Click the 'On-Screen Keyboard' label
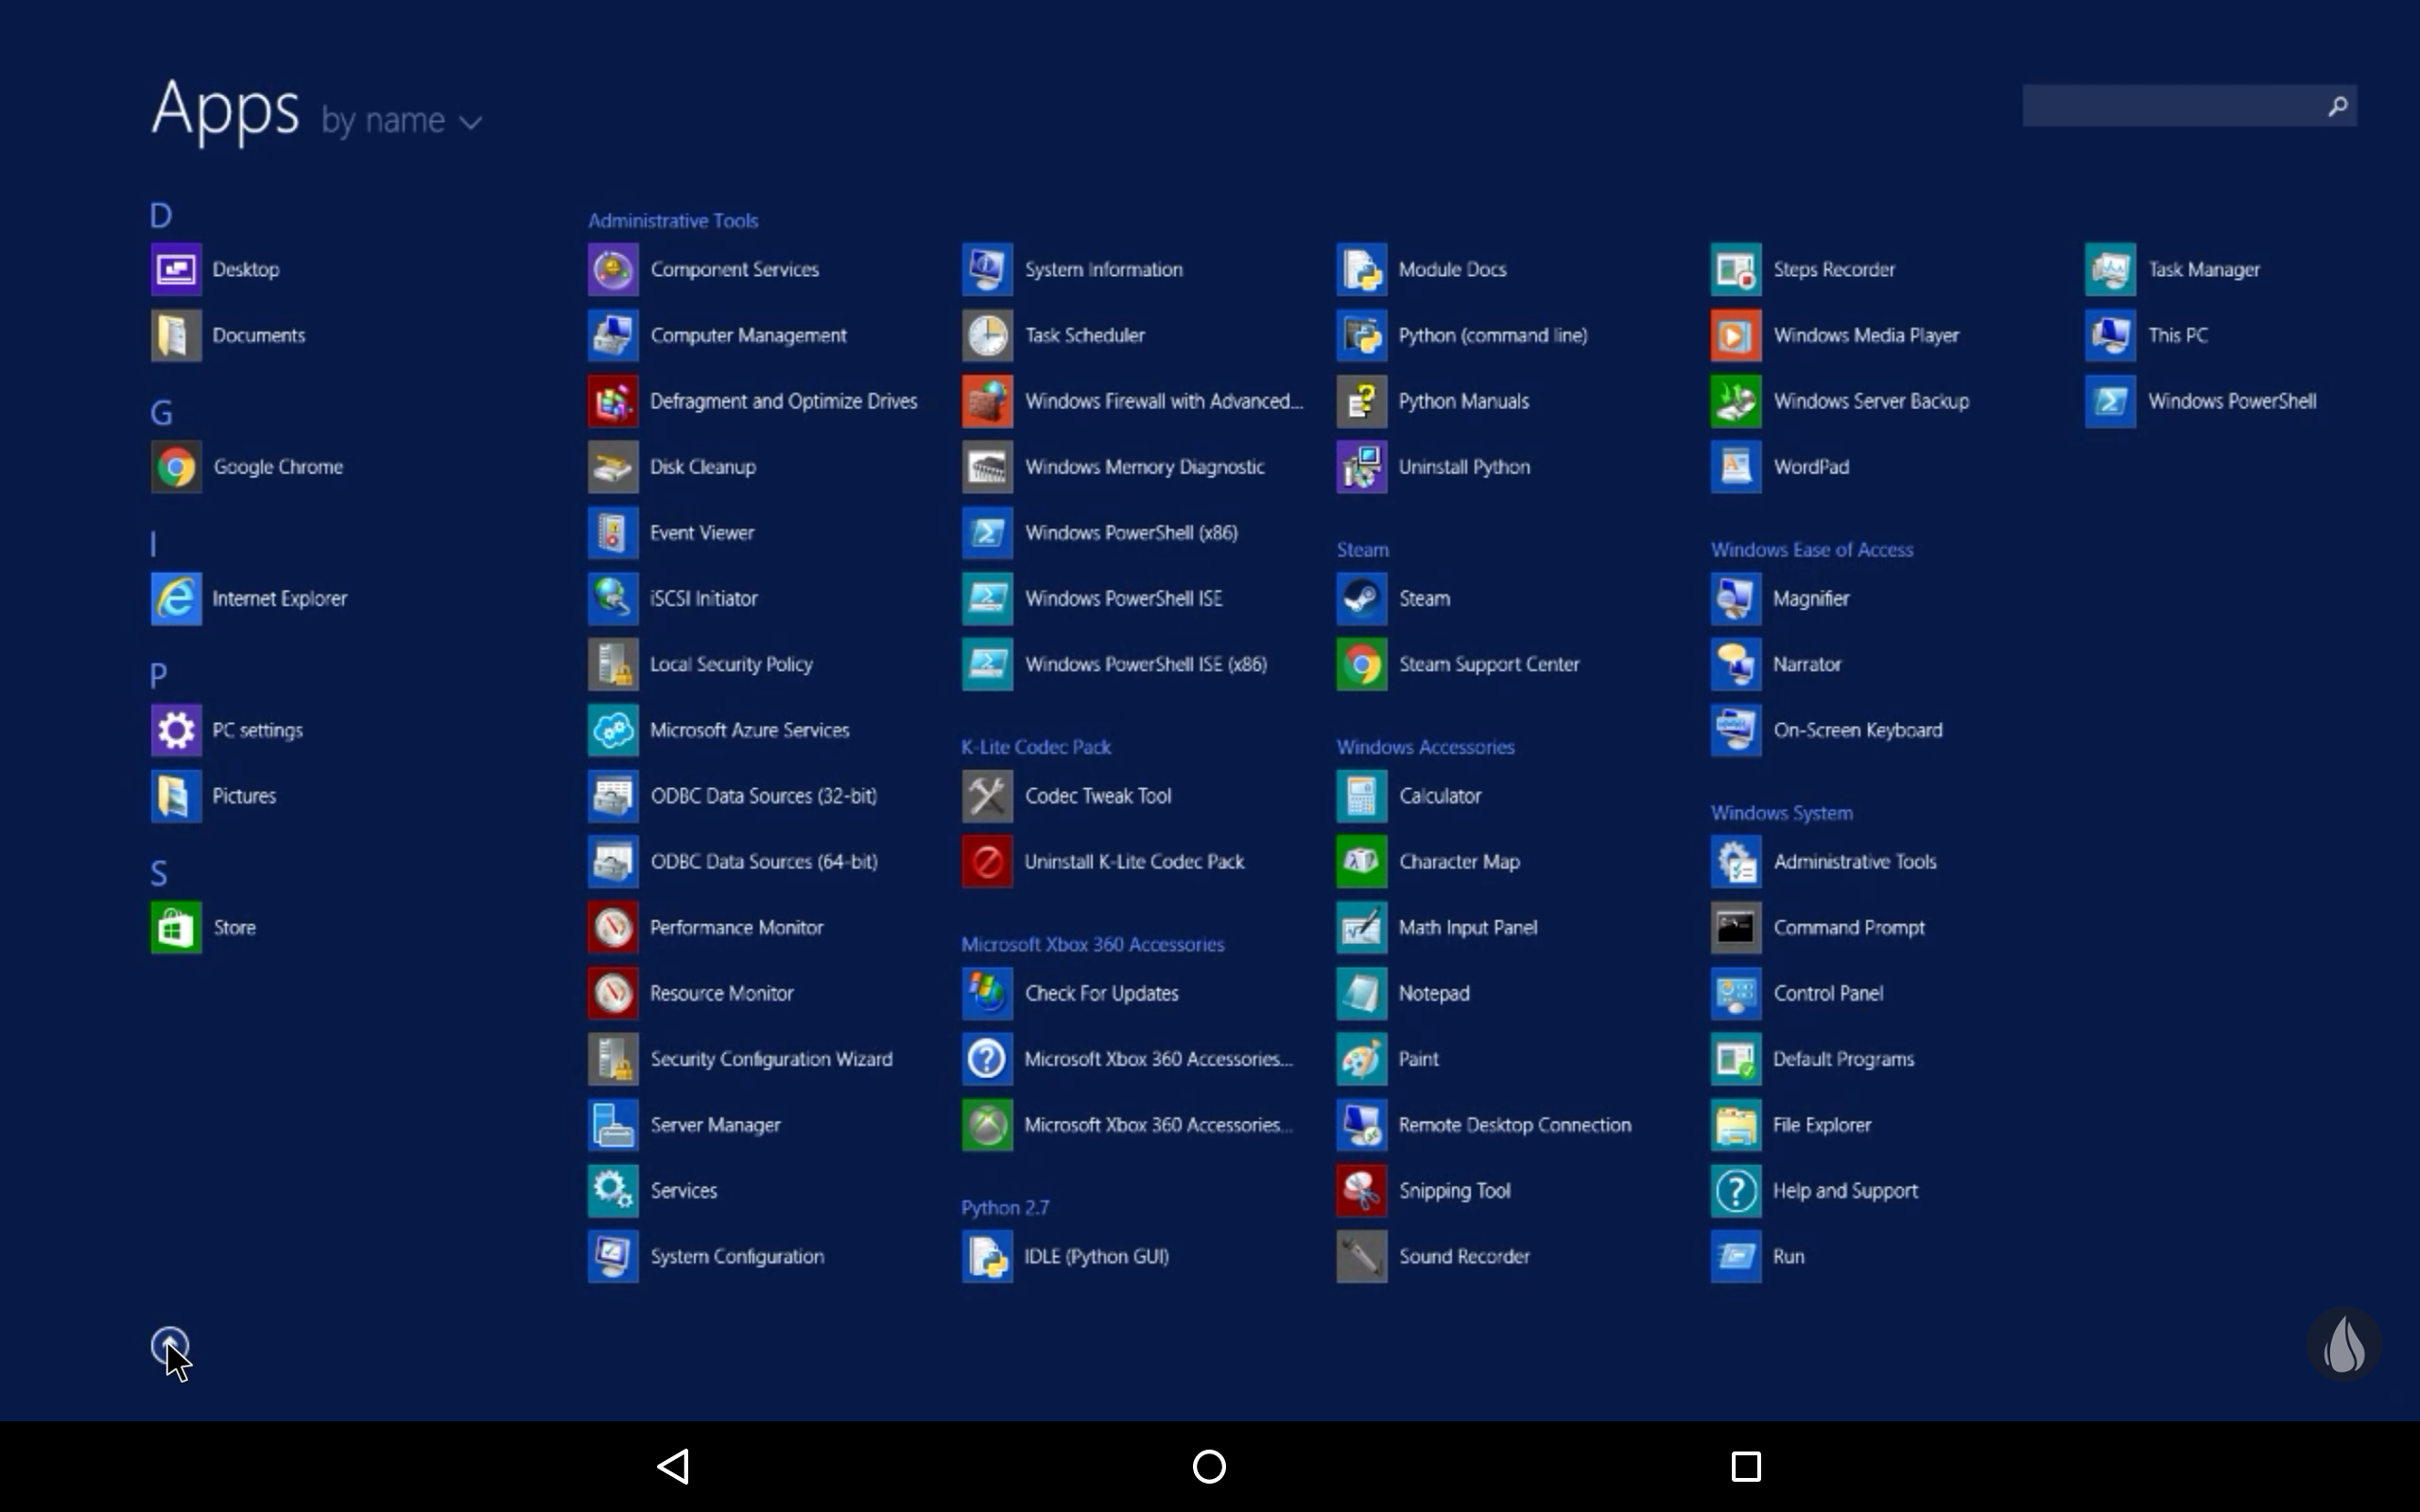The width and height of the screenshot is (2420, 1512). click(x=1858, y=730)
